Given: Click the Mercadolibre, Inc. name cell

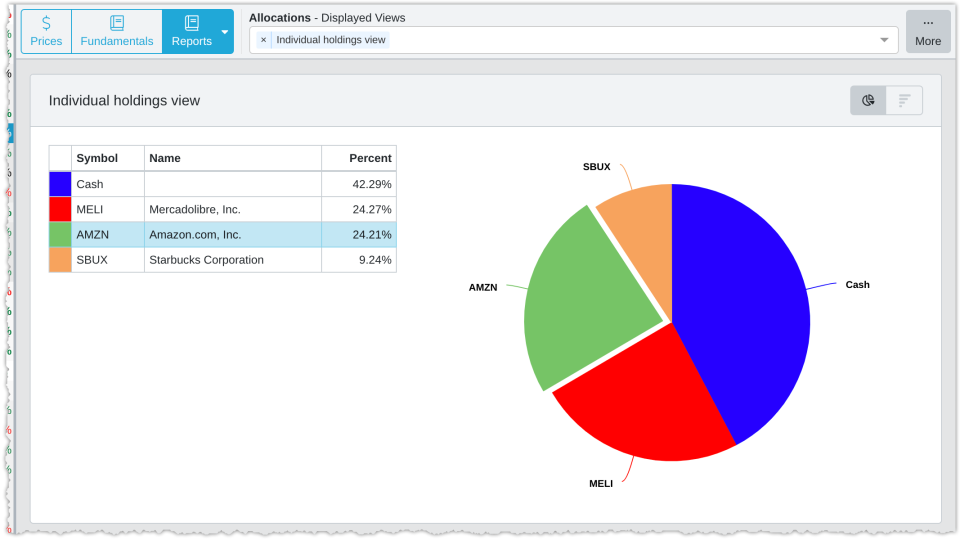Looking at the screenshot, I should click(x=233, y=209).
